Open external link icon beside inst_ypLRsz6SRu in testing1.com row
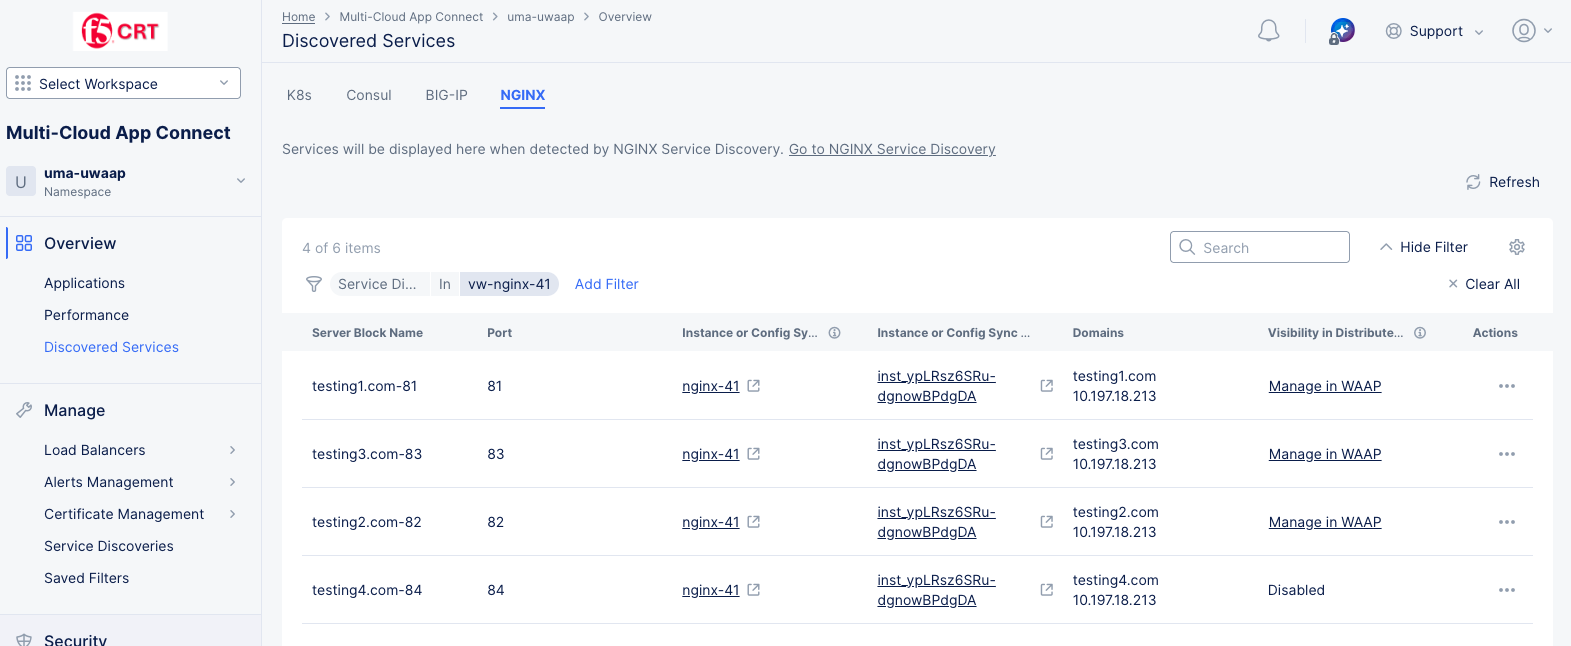1571x646 pixels. tap(1047, 386)
